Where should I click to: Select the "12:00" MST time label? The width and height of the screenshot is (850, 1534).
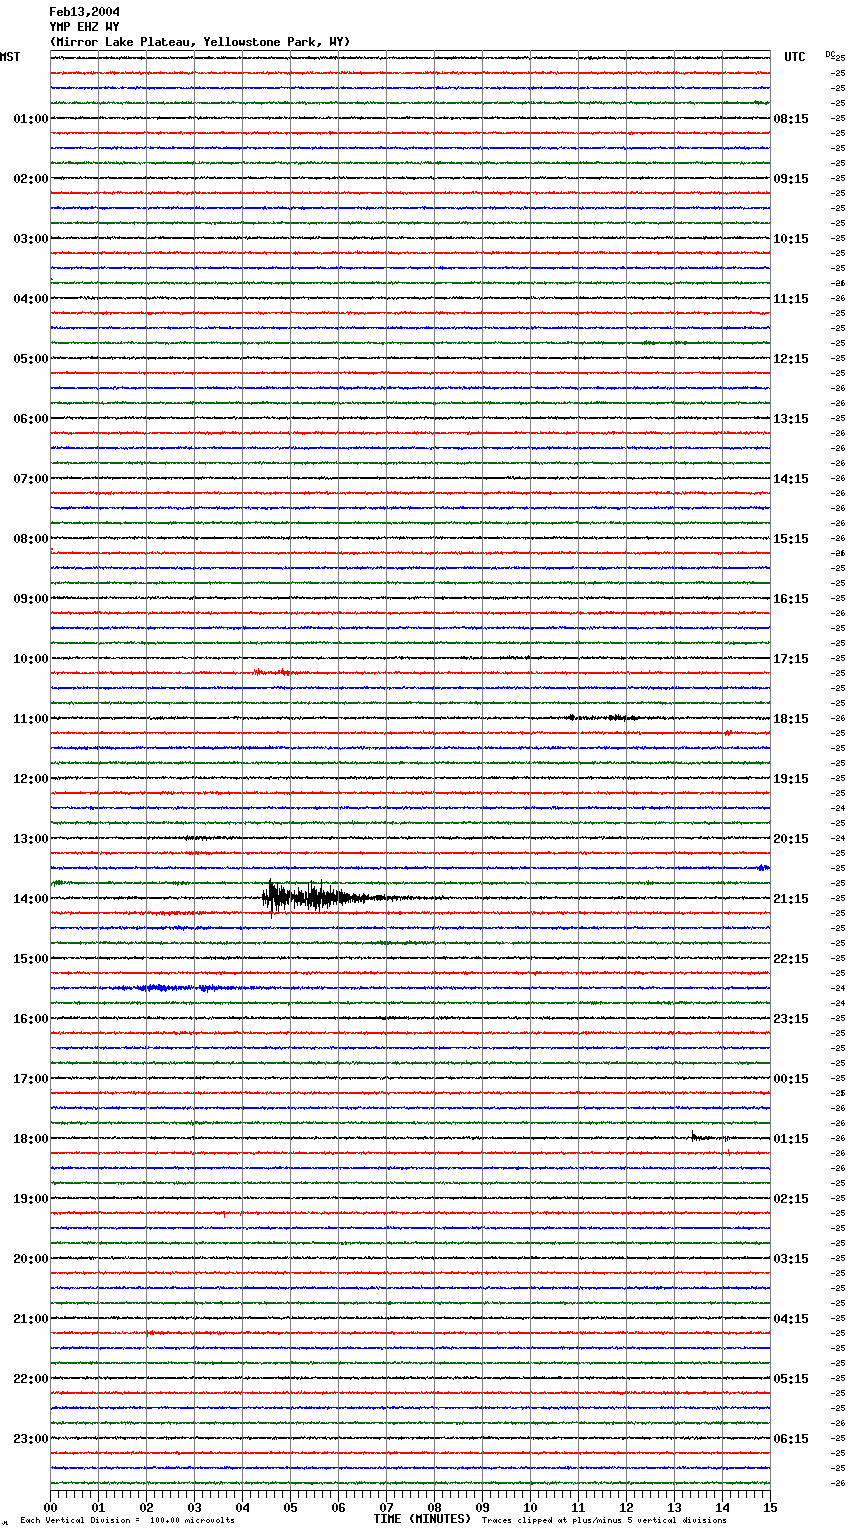pos(31,779)
